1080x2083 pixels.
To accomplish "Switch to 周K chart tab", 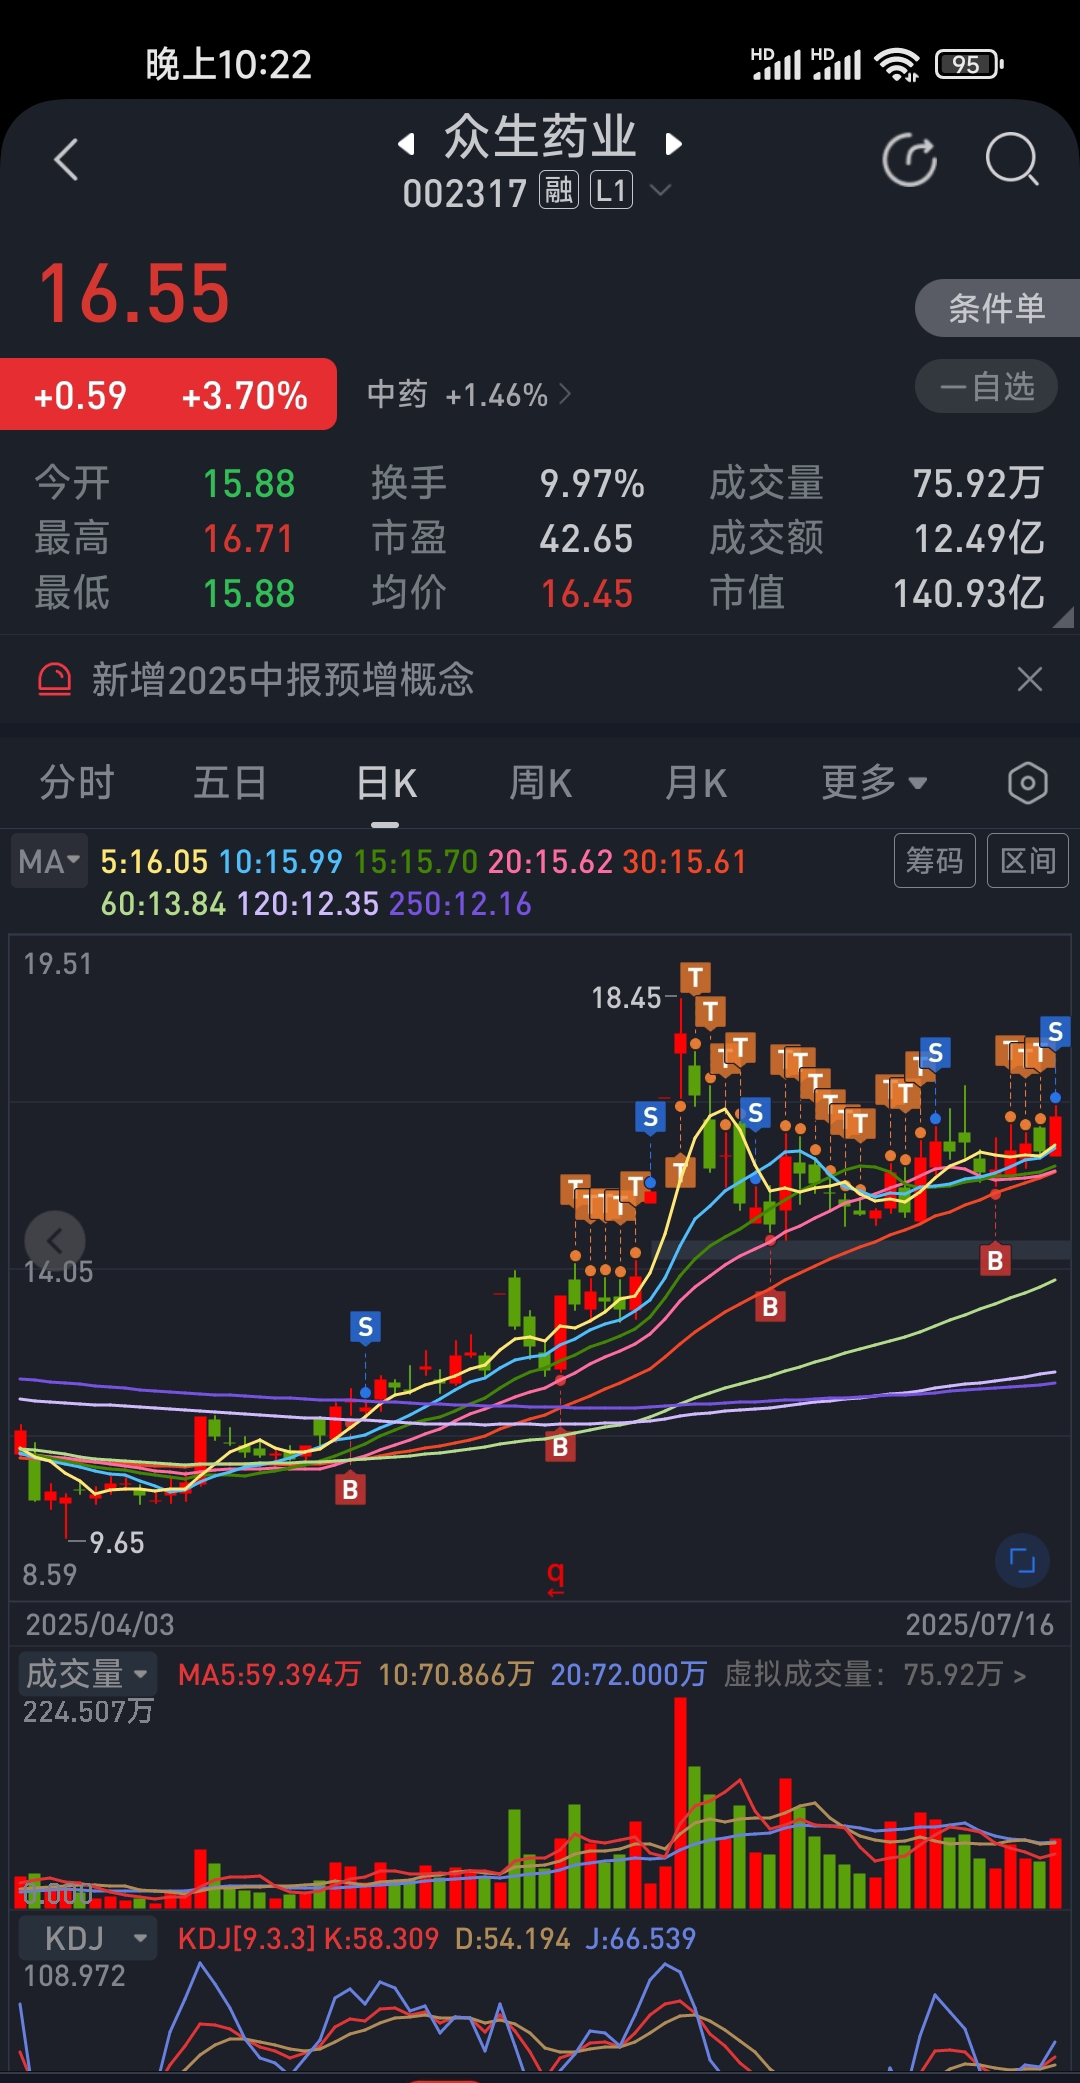I will pos(541,782).
